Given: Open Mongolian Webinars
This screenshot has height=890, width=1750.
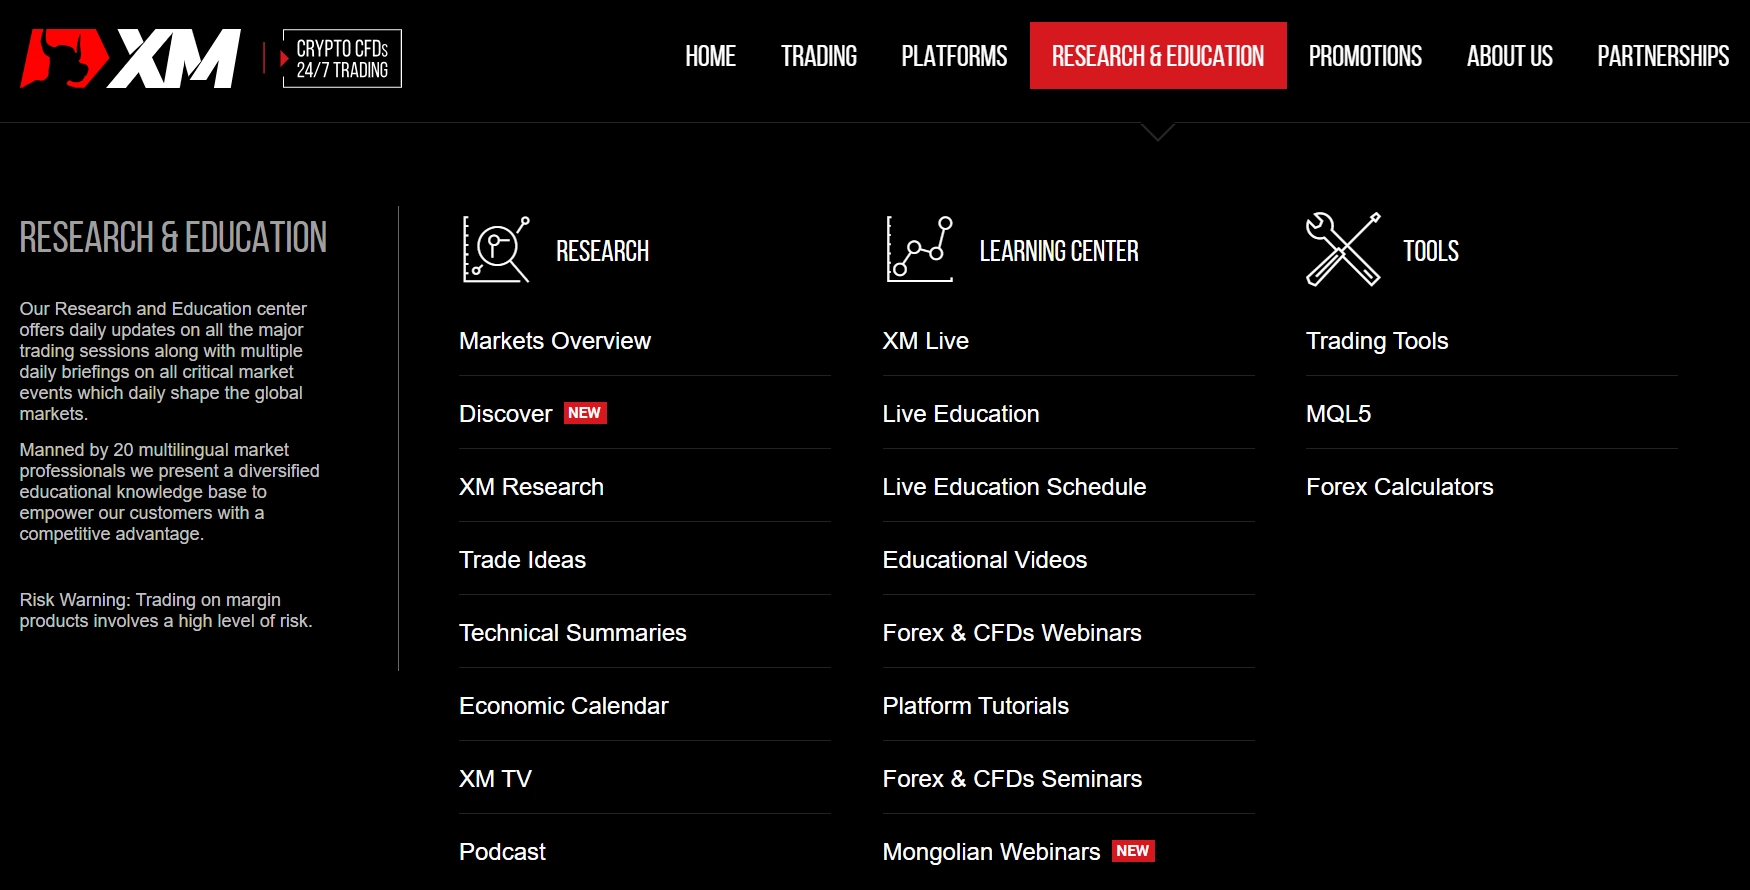Looking at the screenshot, I should [991, 852].
